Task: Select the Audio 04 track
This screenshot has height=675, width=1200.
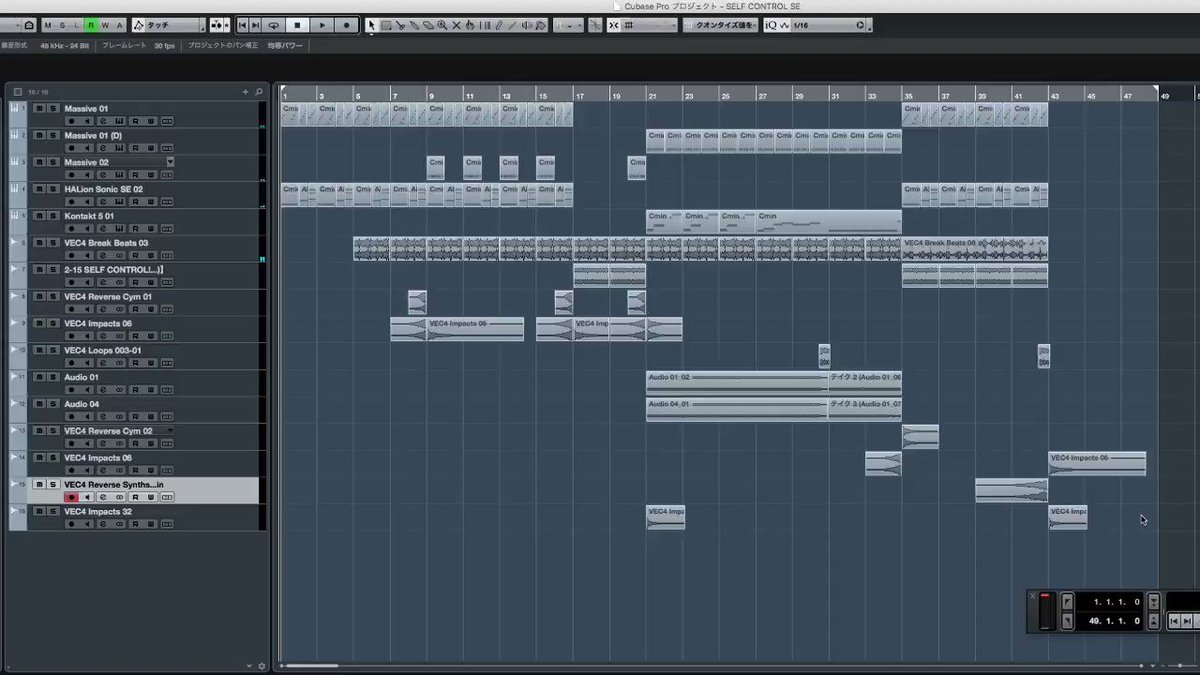Action: 82,404
